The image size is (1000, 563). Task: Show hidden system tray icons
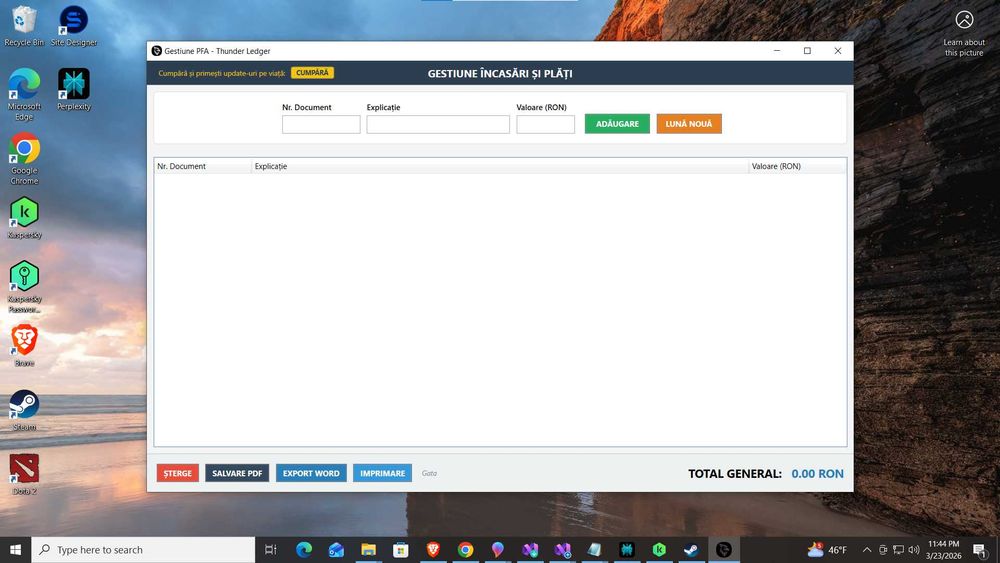867,550
